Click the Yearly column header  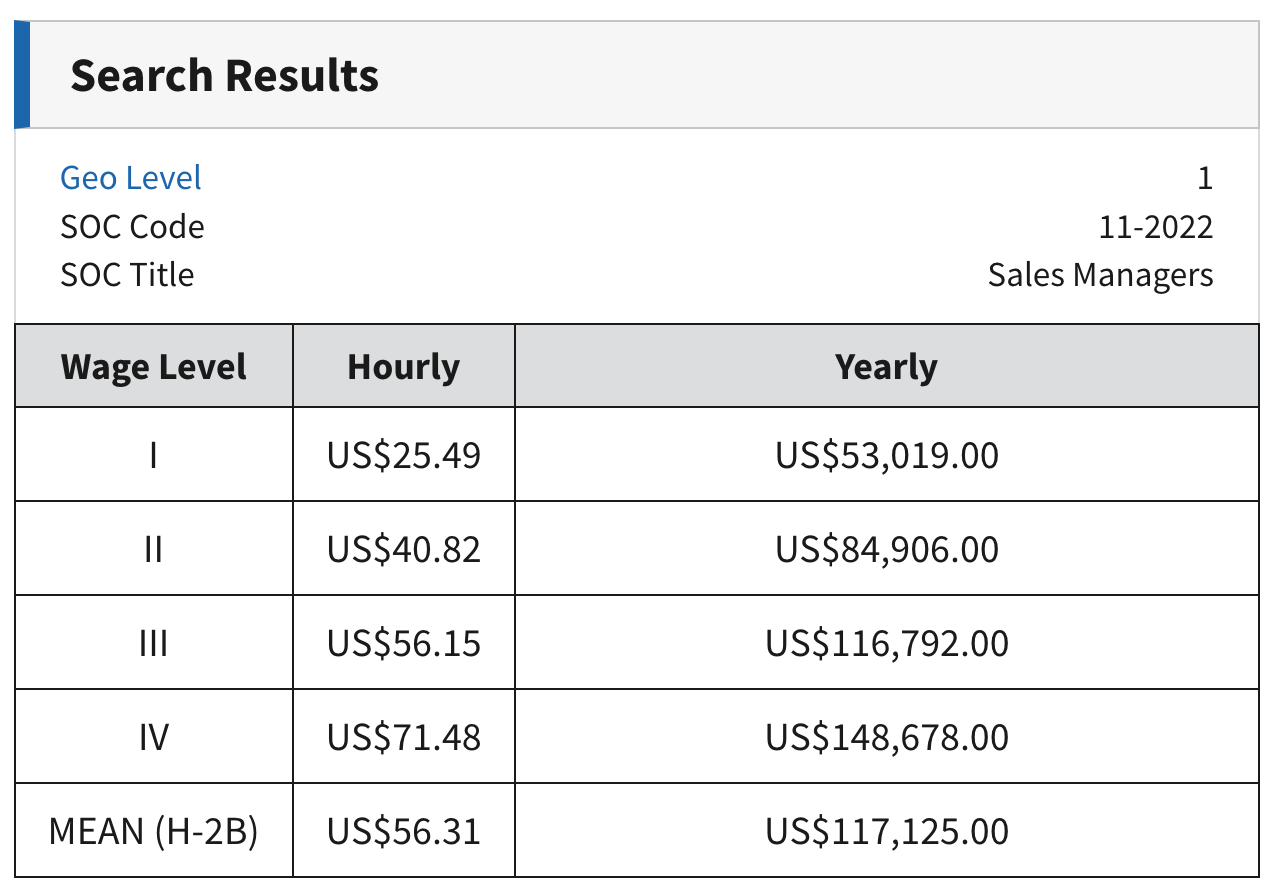885,366
